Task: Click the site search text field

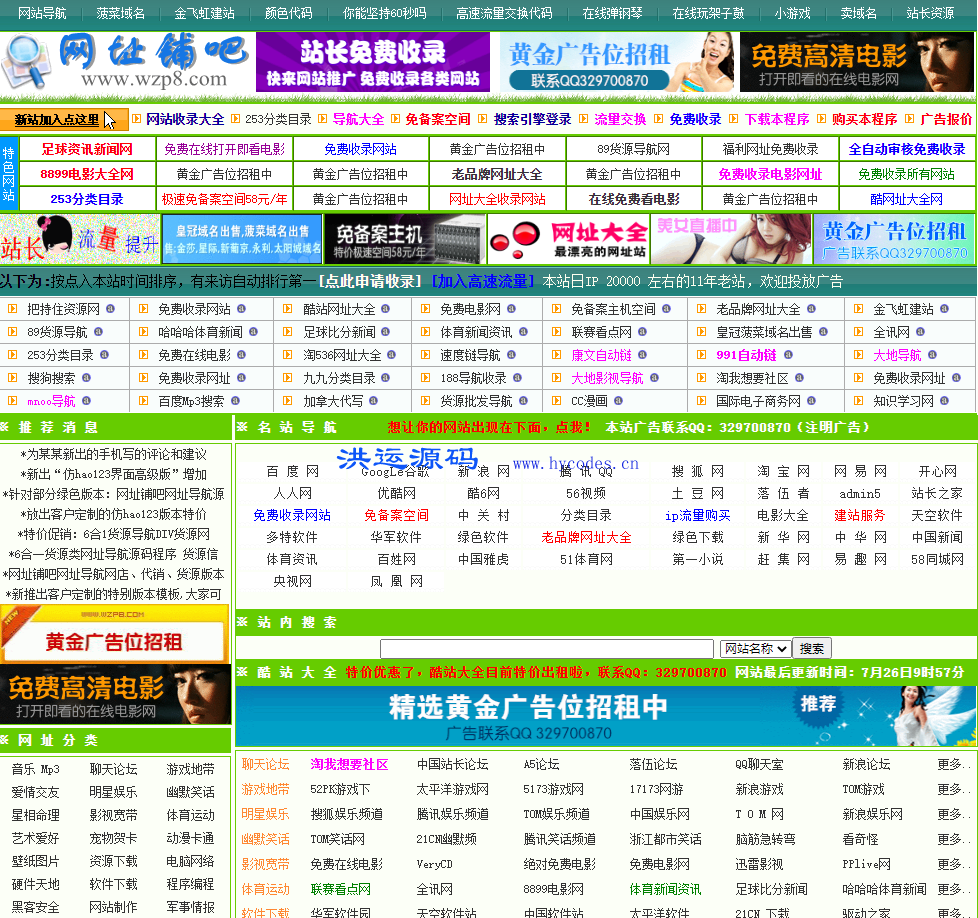Action: tap(547, 649)
